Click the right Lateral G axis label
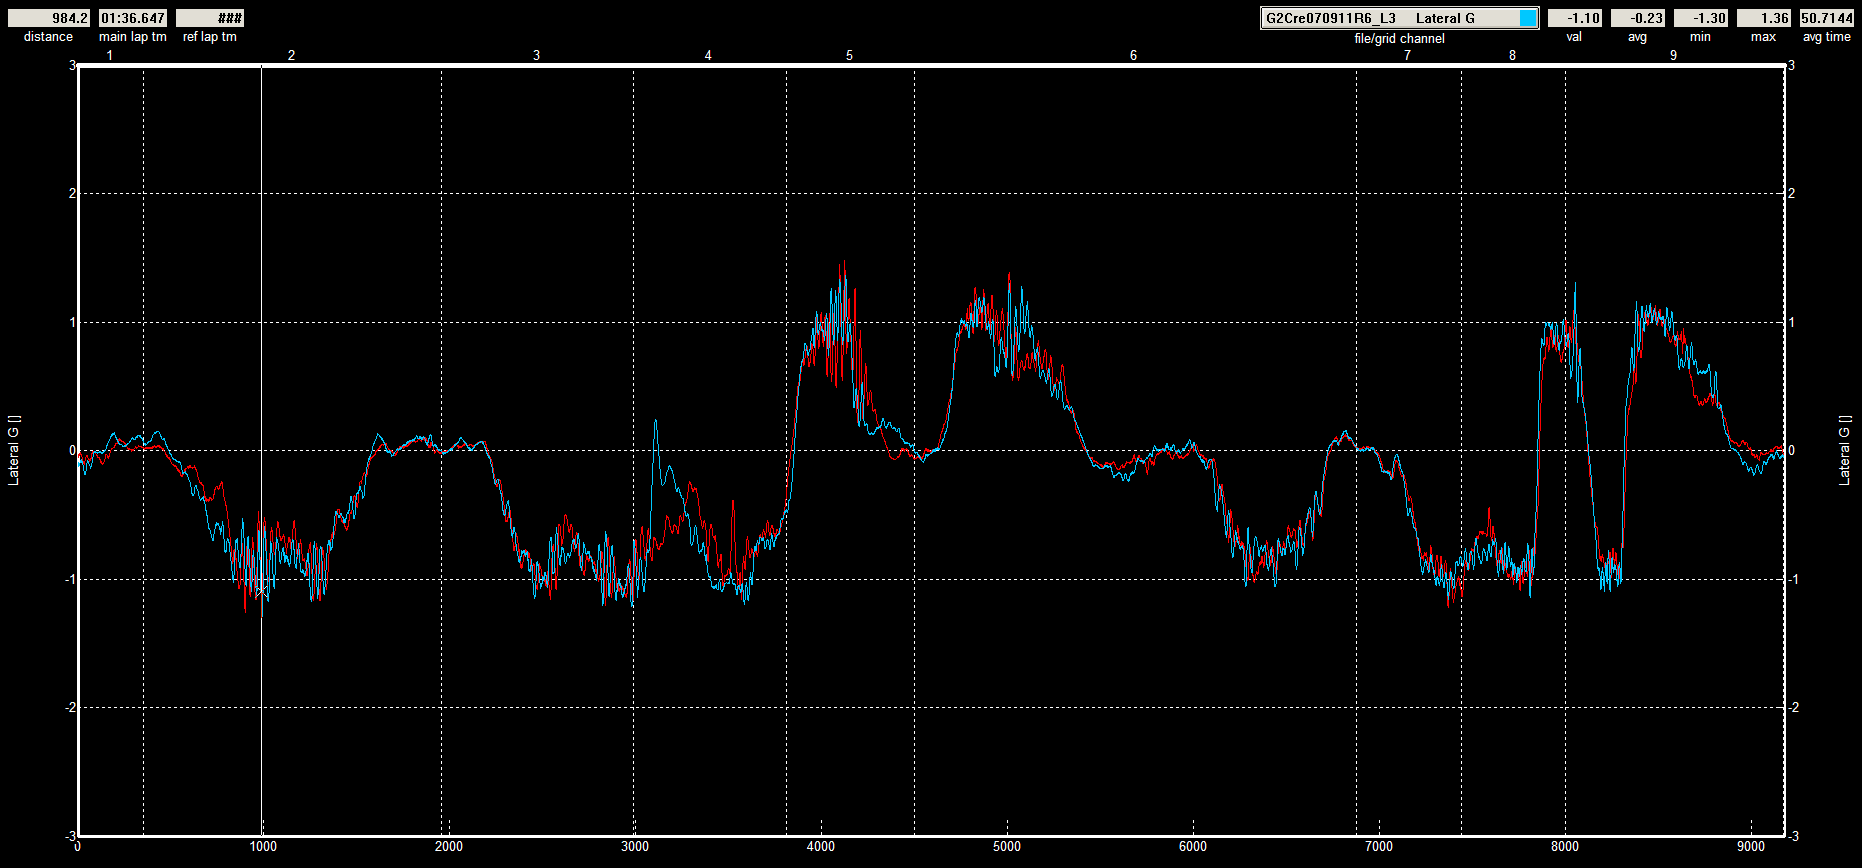The image size is (1862, 868). pyautogui.click(x=1845, y=450)
